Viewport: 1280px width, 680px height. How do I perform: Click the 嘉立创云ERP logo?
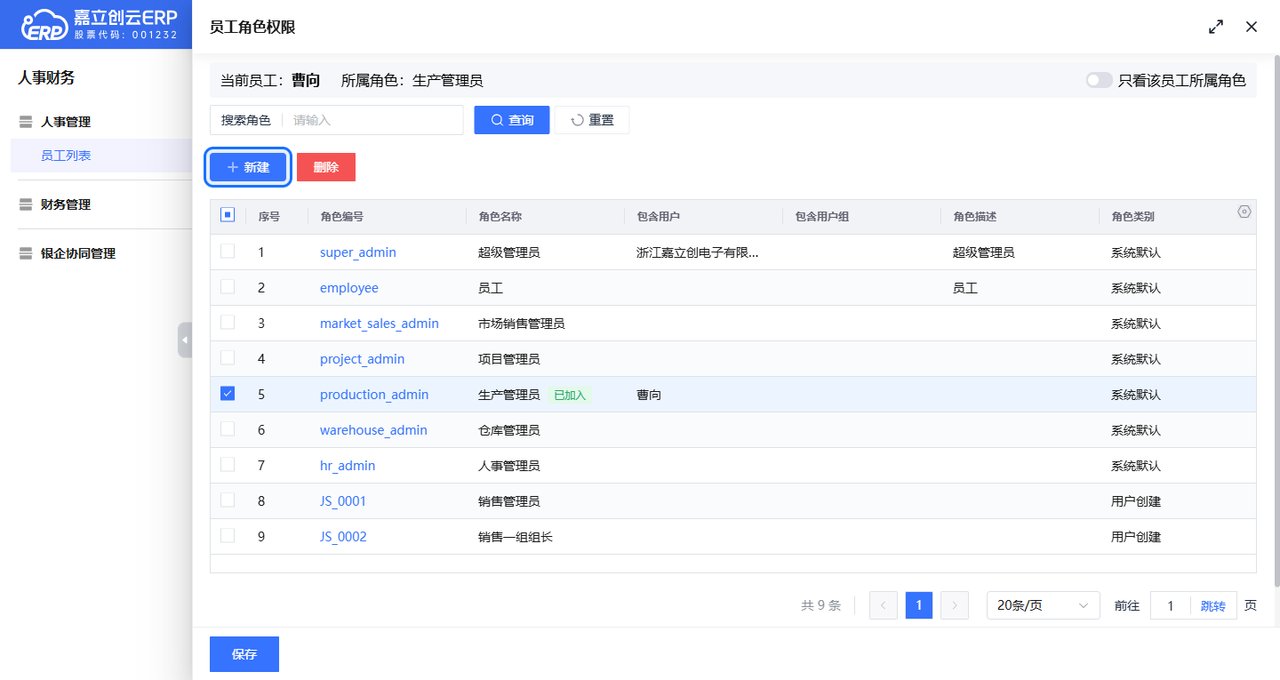pos(99,24)
